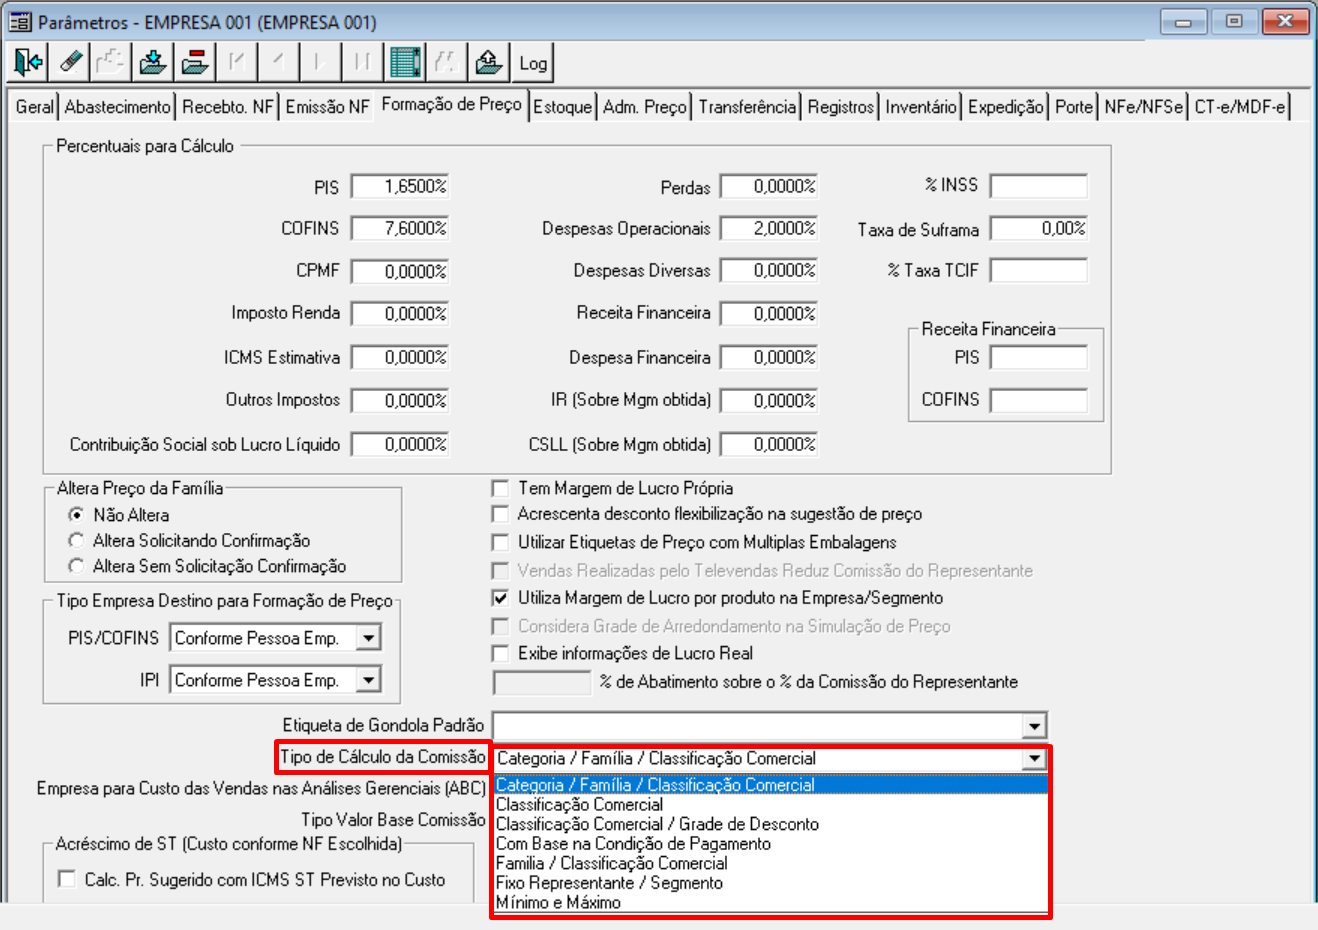Screen dimensions: 1318x930
Task: Select Altera Solicitando Confirmação option
Action: (x=76, y=540)
